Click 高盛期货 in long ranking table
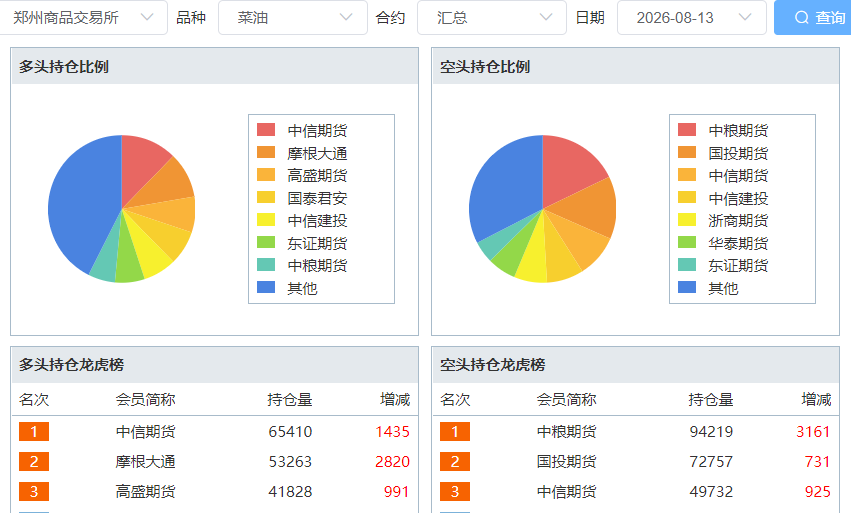The image size is (851, 513). pos(145,492)
